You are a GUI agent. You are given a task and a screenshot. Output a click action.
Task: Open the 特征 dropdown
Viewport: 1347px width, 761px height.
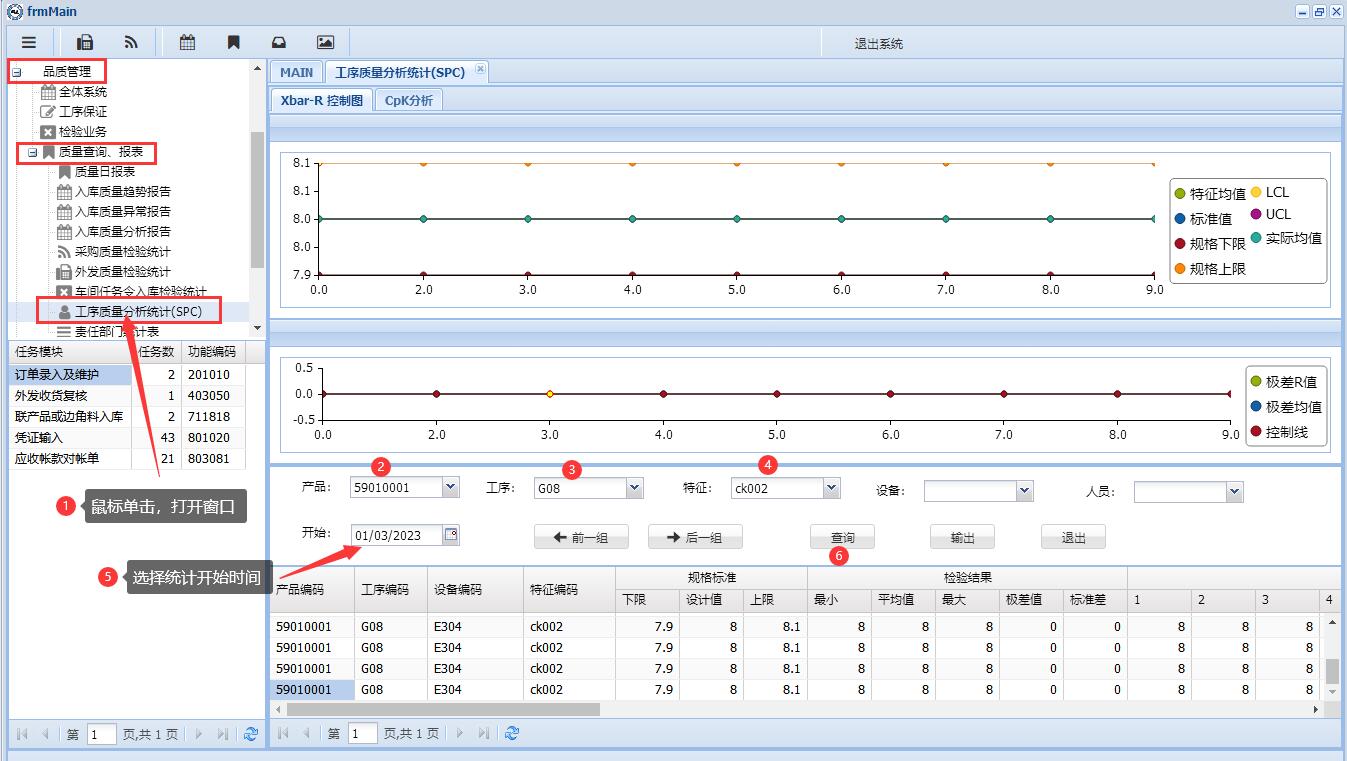(x=831, y=488)
